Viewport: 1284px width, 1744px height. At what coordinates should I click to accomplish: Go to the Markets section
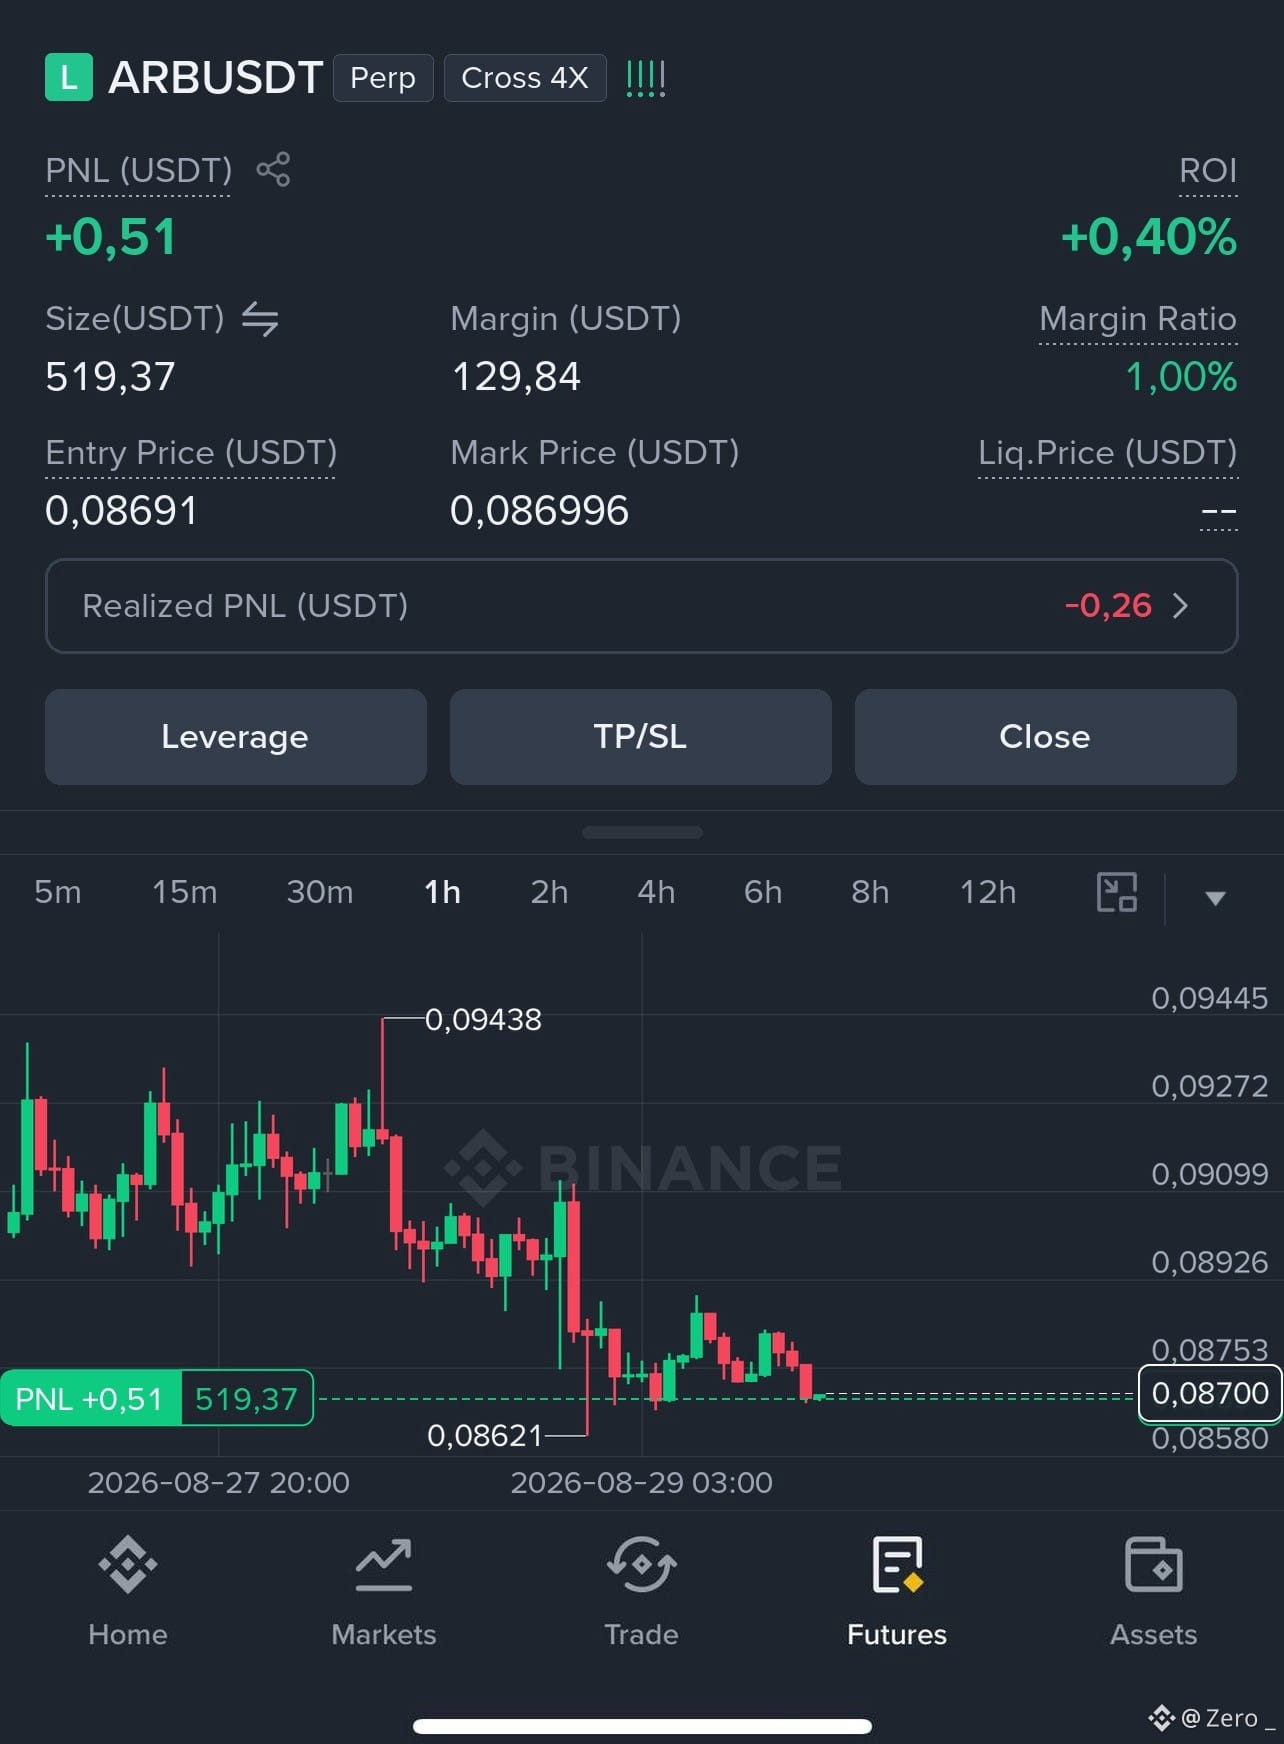pyautogui.click(x=384, y=1592)
